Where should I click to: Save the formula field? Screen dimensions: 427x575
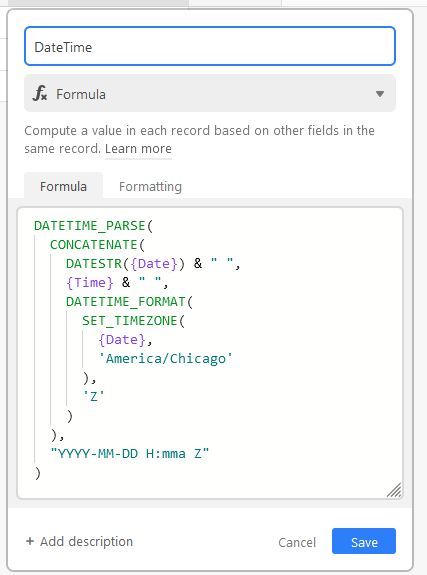click(x=364, y=541)
